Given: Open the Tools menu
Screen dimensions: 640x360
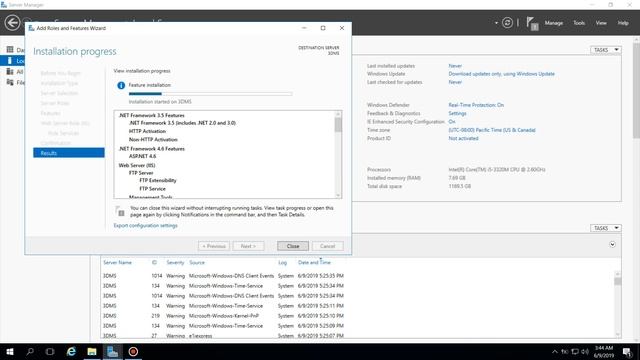Looking at the screenshot, I should tap(579, 23).
